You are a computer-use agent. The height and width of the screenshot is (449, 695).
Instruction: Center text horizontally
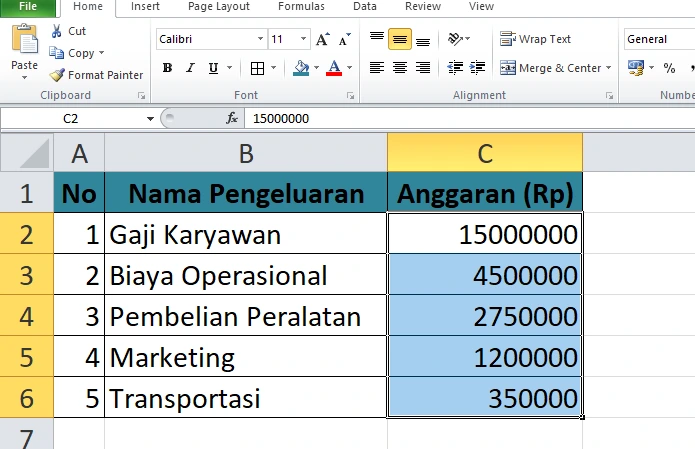[x=400, y=67]
